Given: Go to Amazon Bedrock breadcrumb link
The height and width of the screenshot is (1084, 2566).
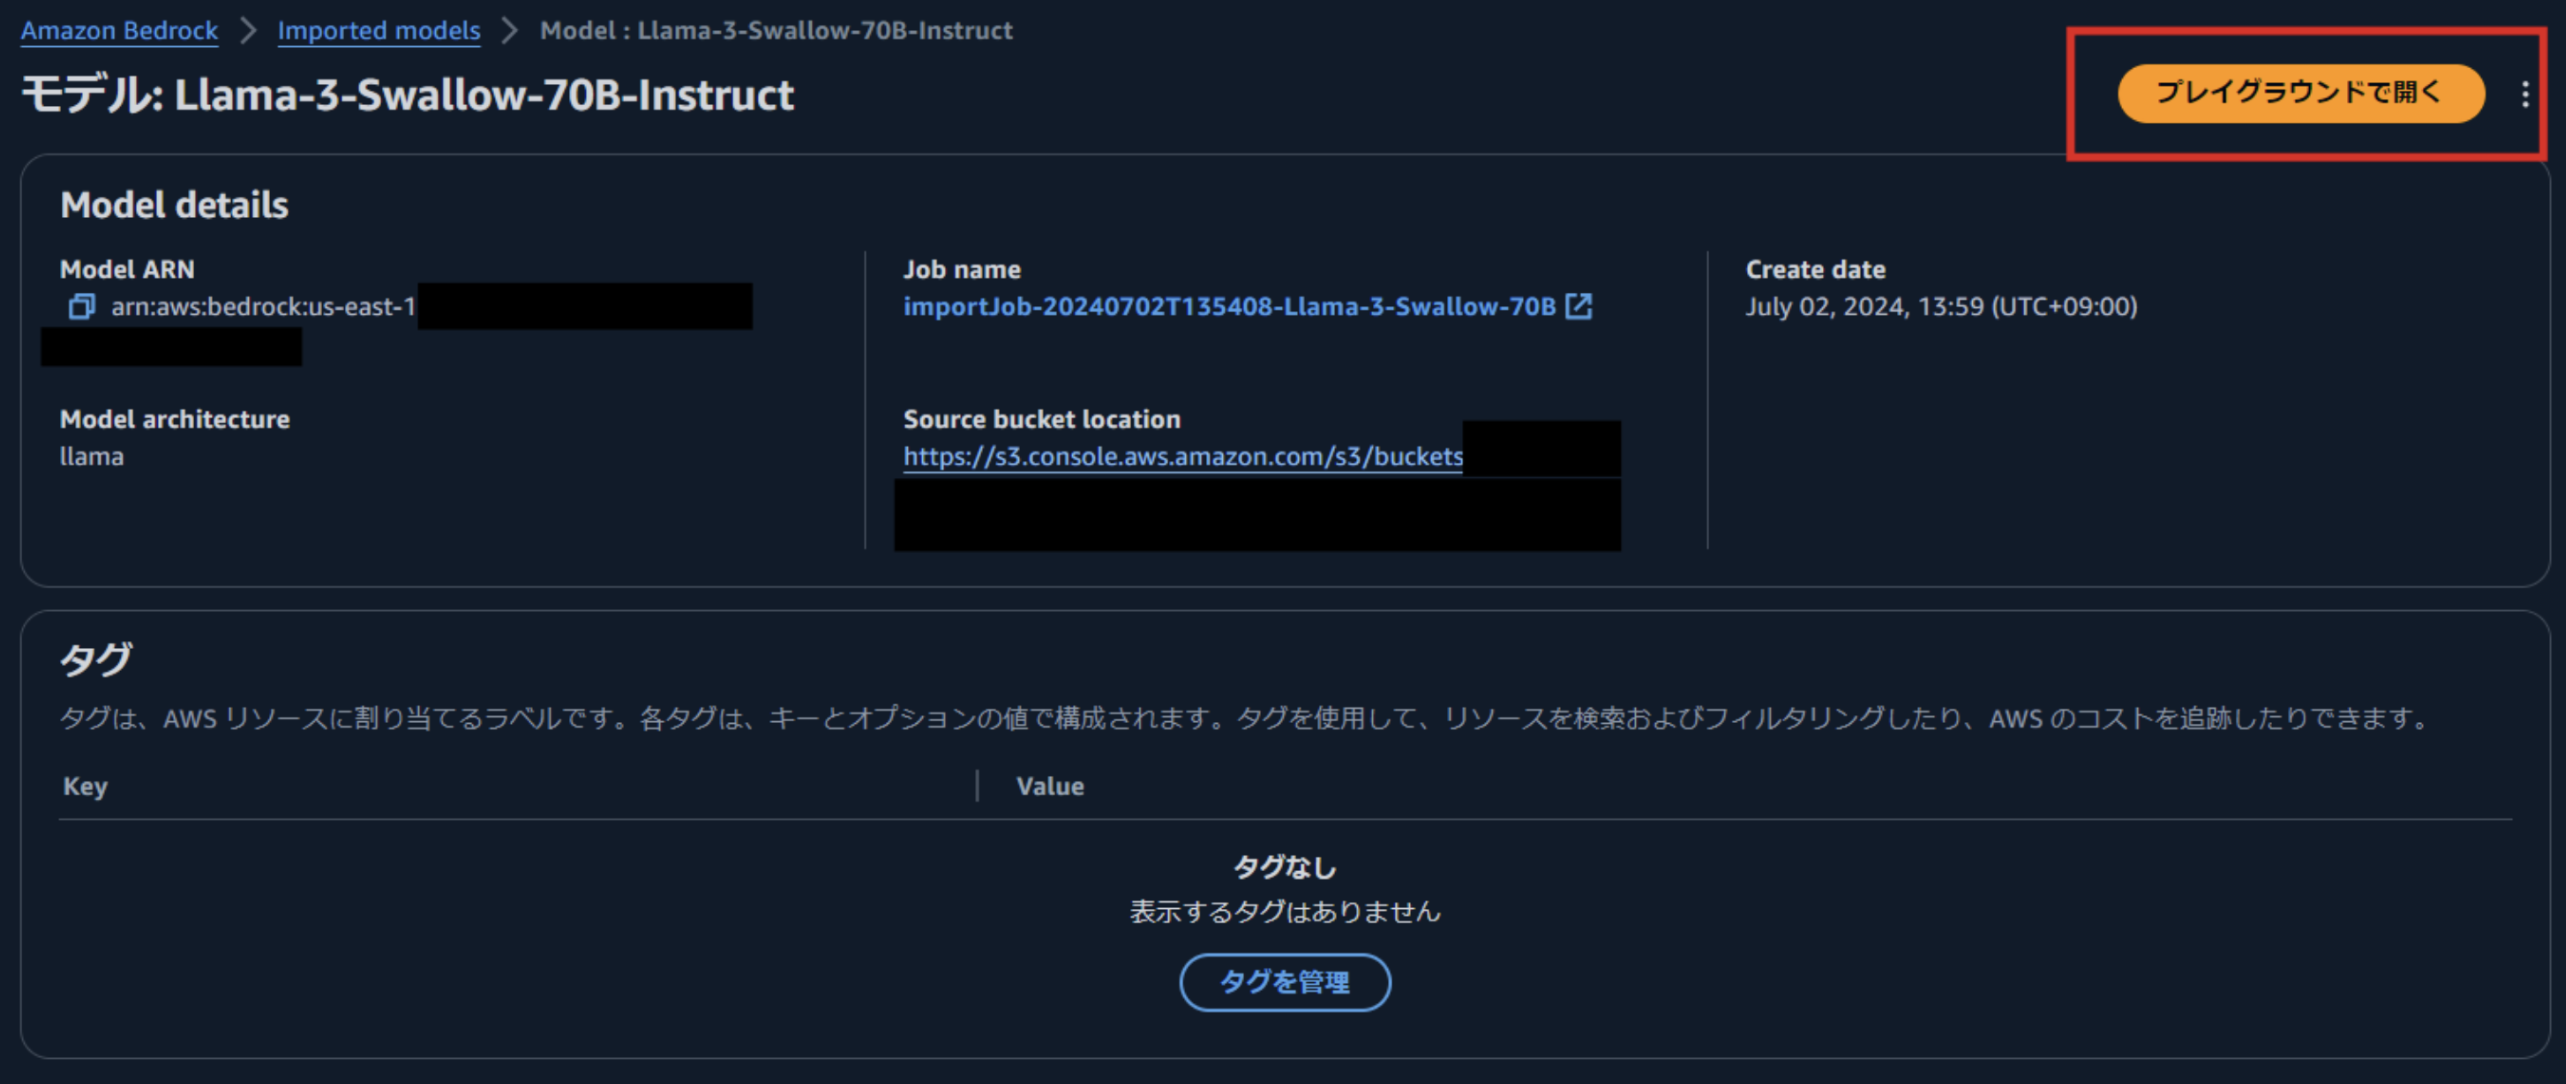Looking at the screenshot, I should coord(119,31).
